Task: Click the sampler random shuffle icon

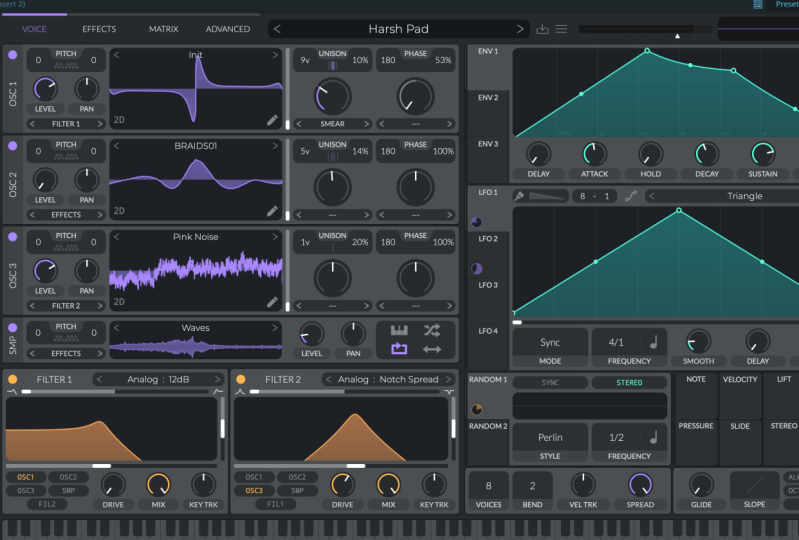Action: (x=432, y=331)
